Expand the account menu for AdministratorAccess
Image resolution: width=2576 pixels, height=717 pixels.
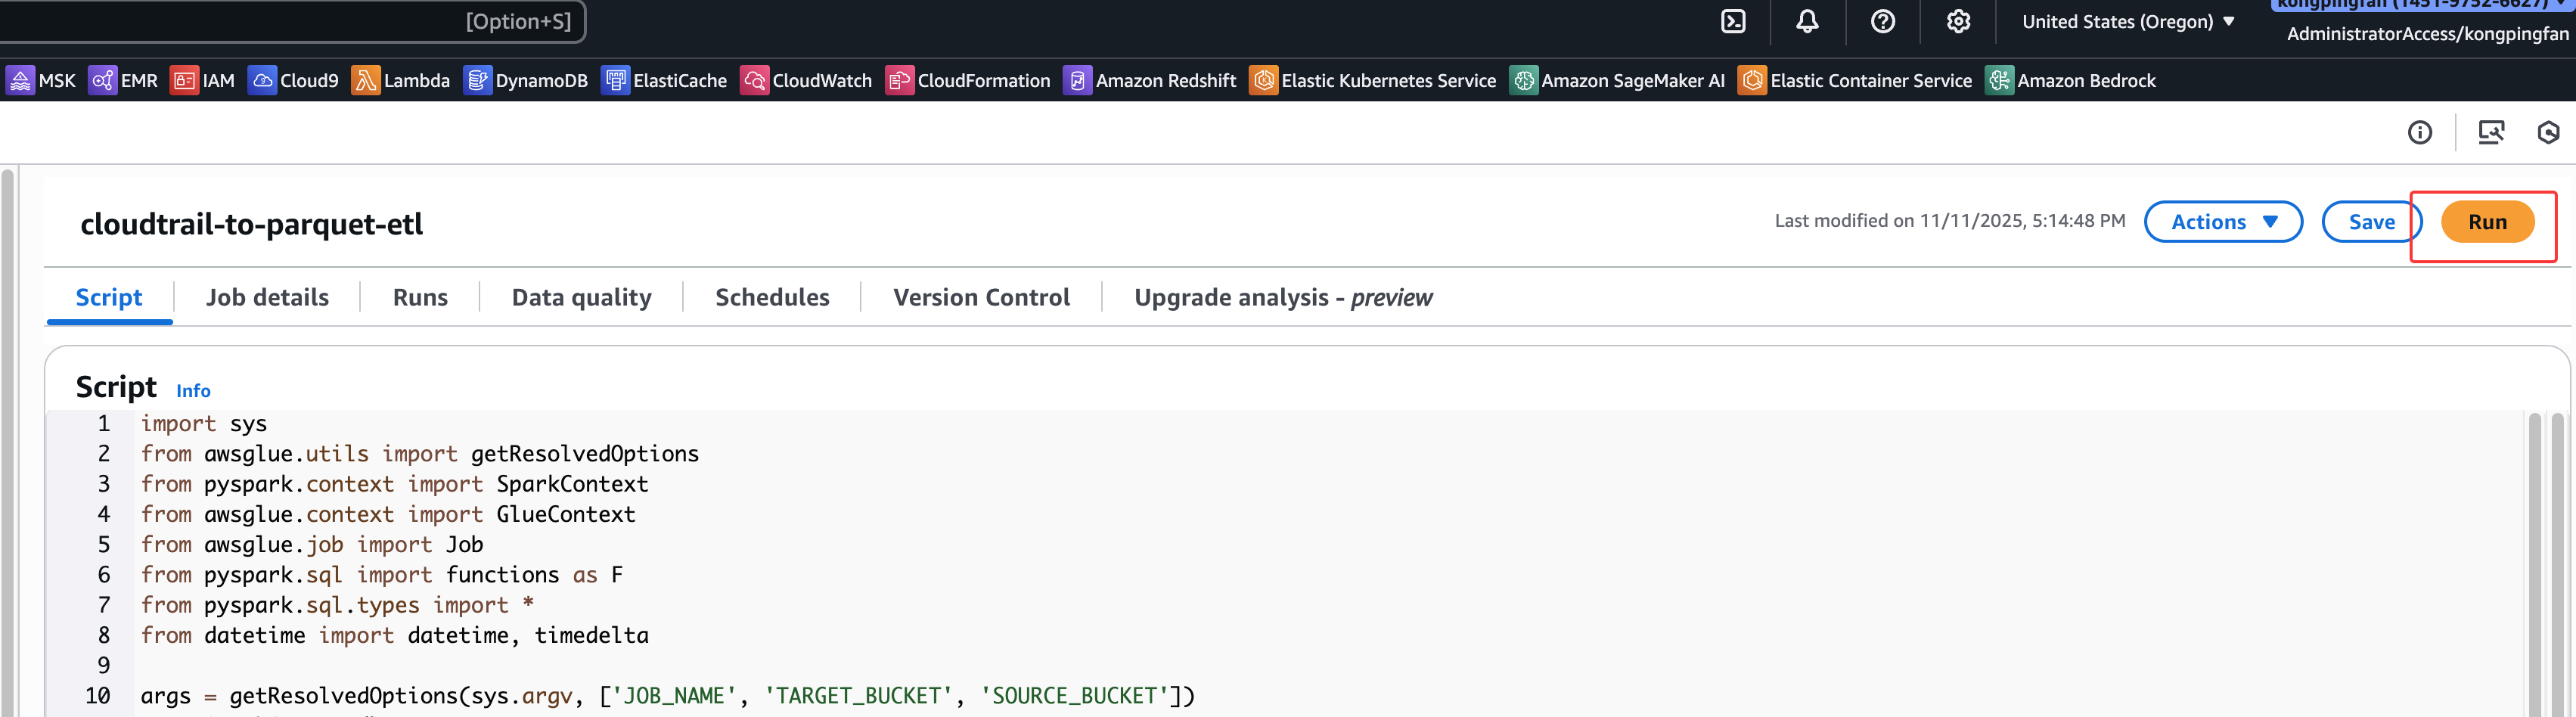coord(2426,34)
